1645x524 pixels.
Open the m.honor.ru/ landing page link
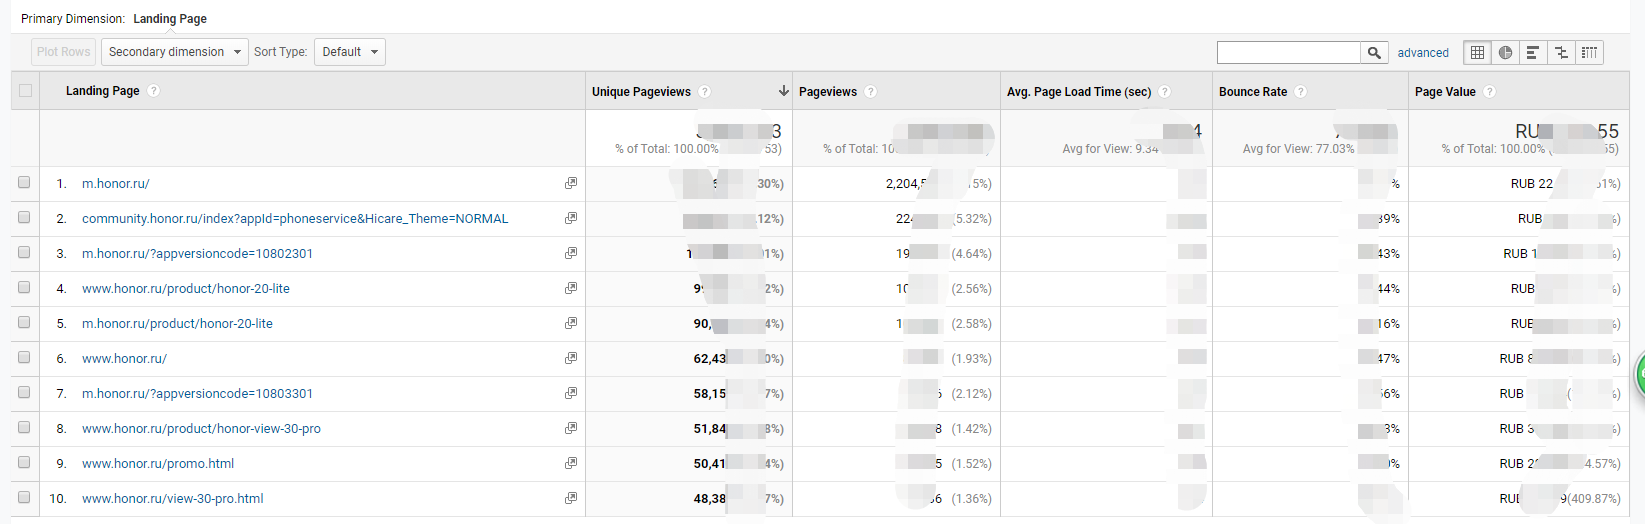click(116, 184)
